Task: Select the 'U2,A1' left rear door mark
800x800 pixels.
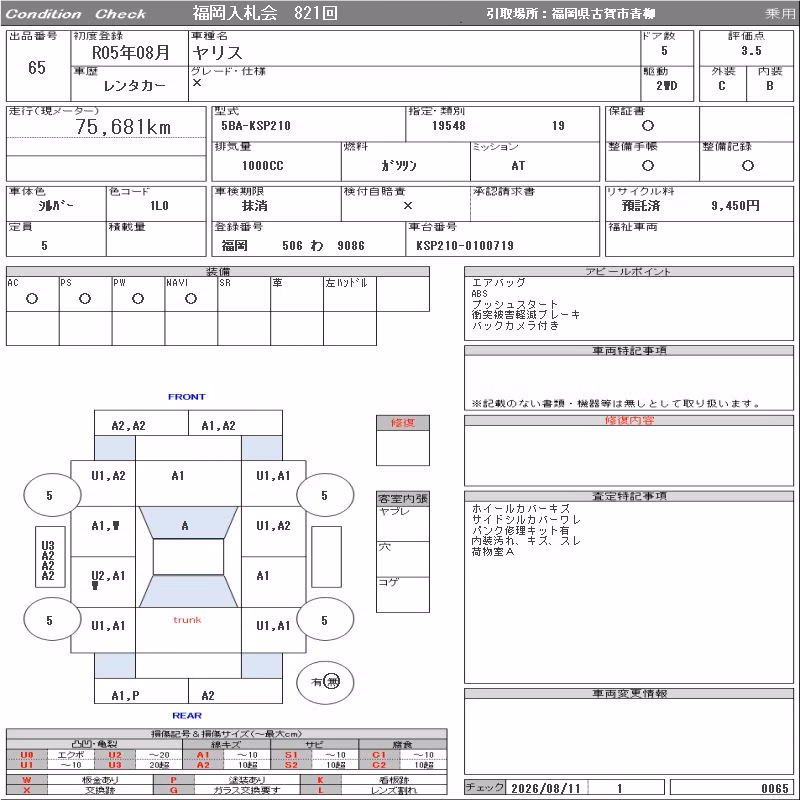Action: [x=108, y=577]
